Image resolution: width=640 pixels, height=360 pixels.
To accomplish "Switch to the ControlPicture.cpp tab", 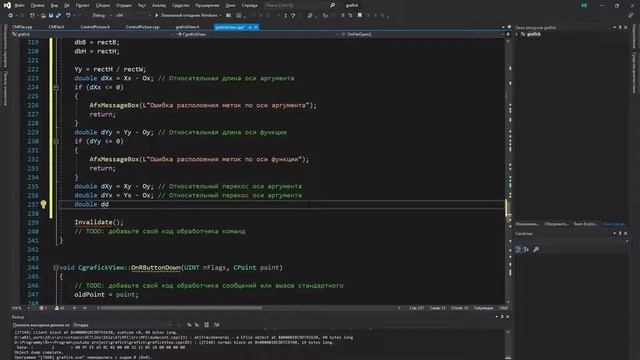I will [142, 27].
